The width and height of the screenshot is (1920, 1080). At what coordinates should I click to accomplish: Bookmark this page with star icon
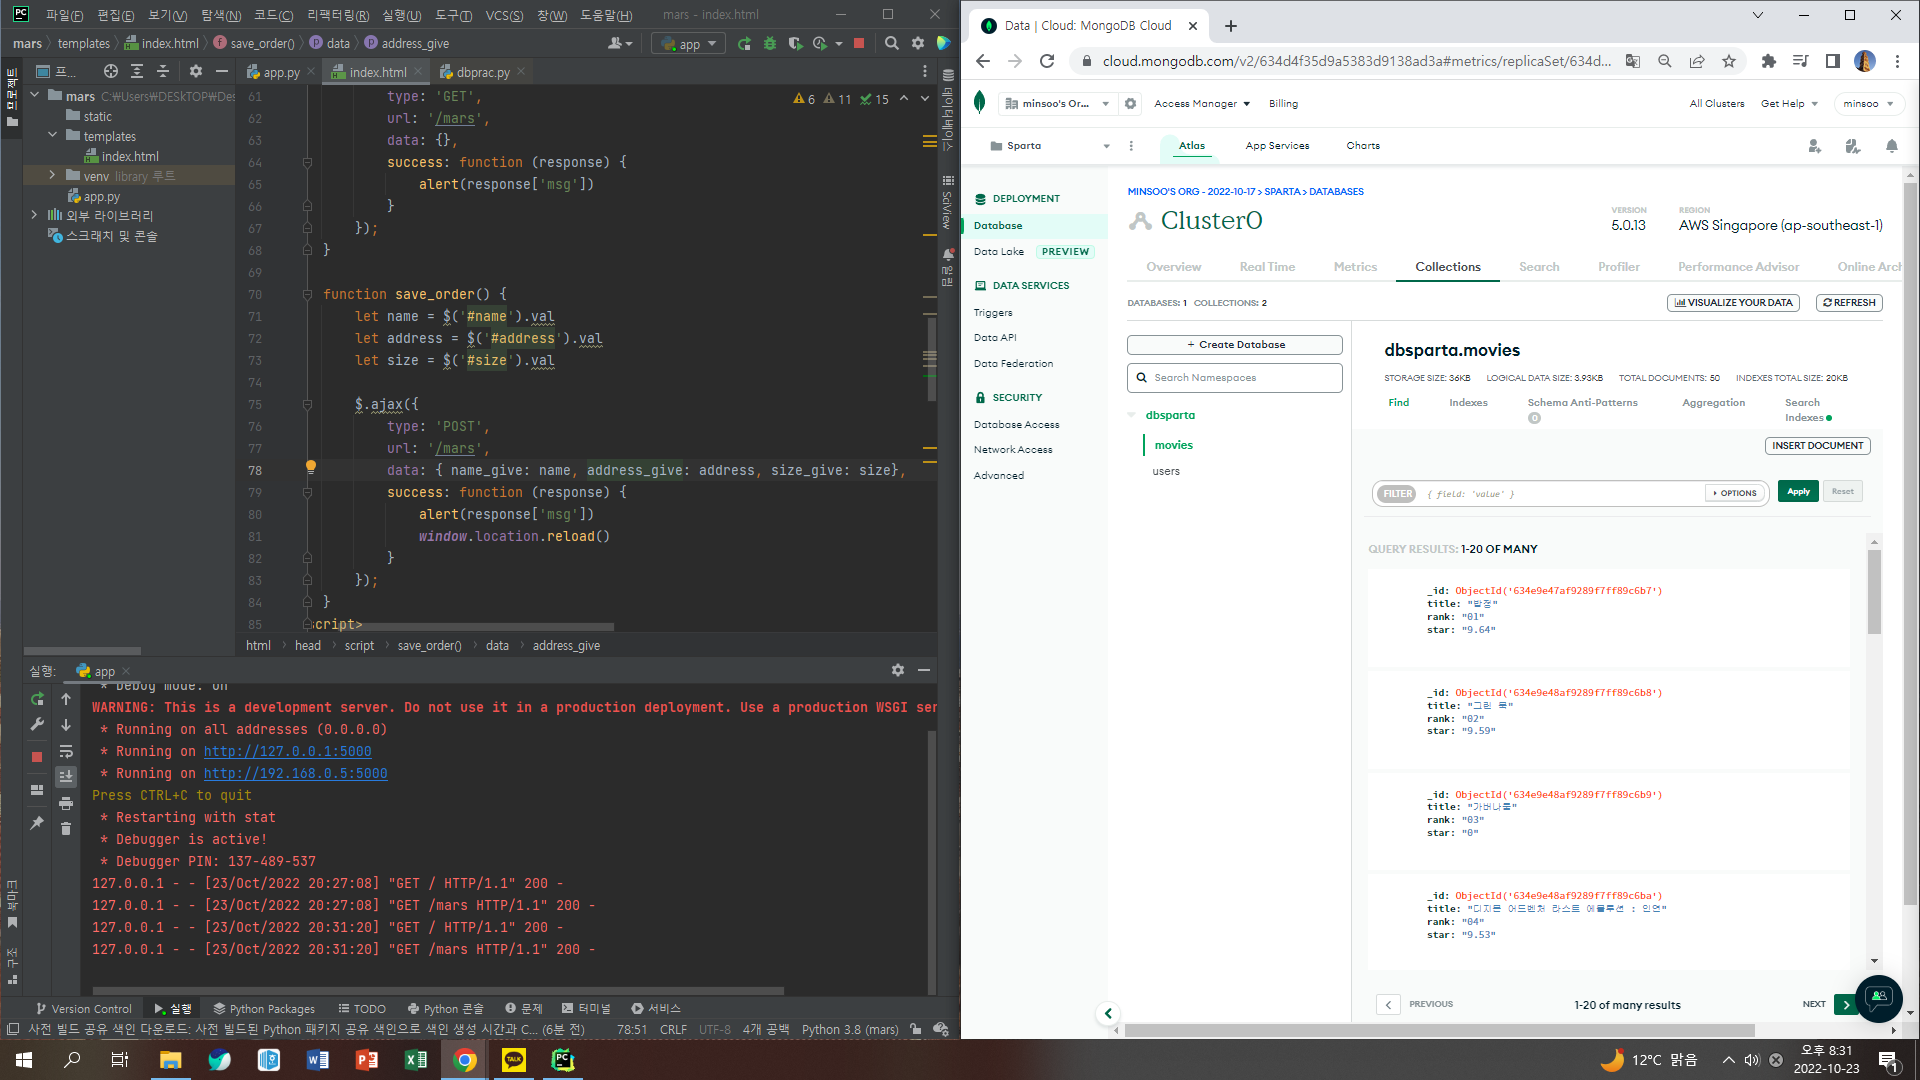tap(1729, 61)
